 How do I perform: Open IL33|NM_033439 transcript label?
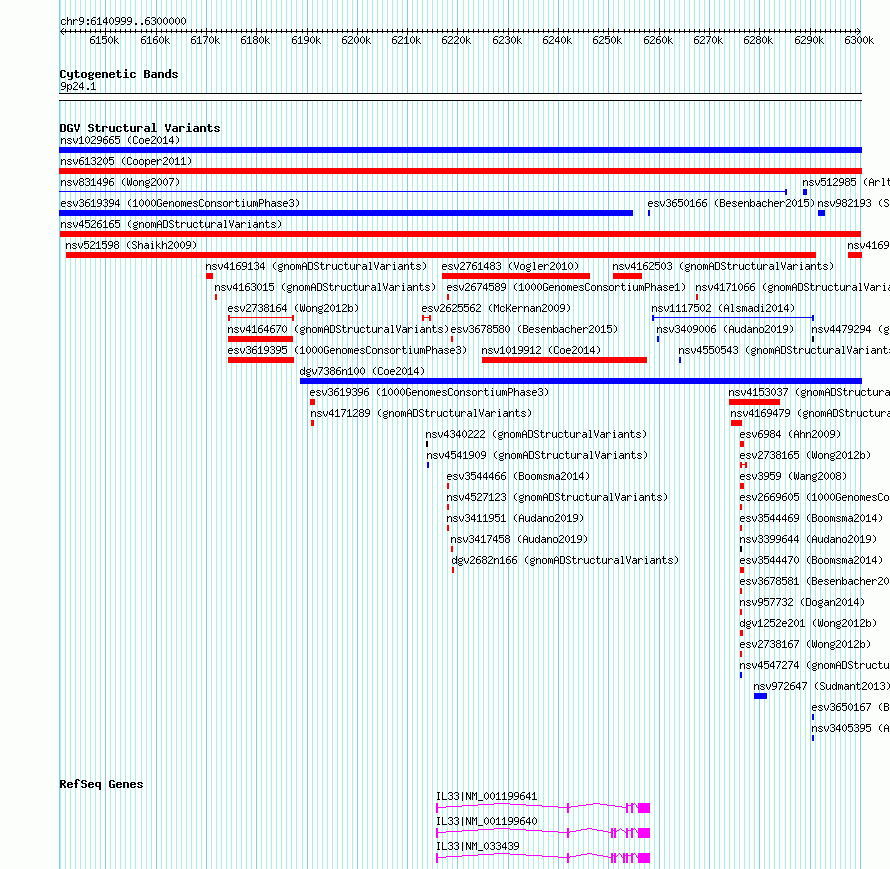click(x=477, y=846)
